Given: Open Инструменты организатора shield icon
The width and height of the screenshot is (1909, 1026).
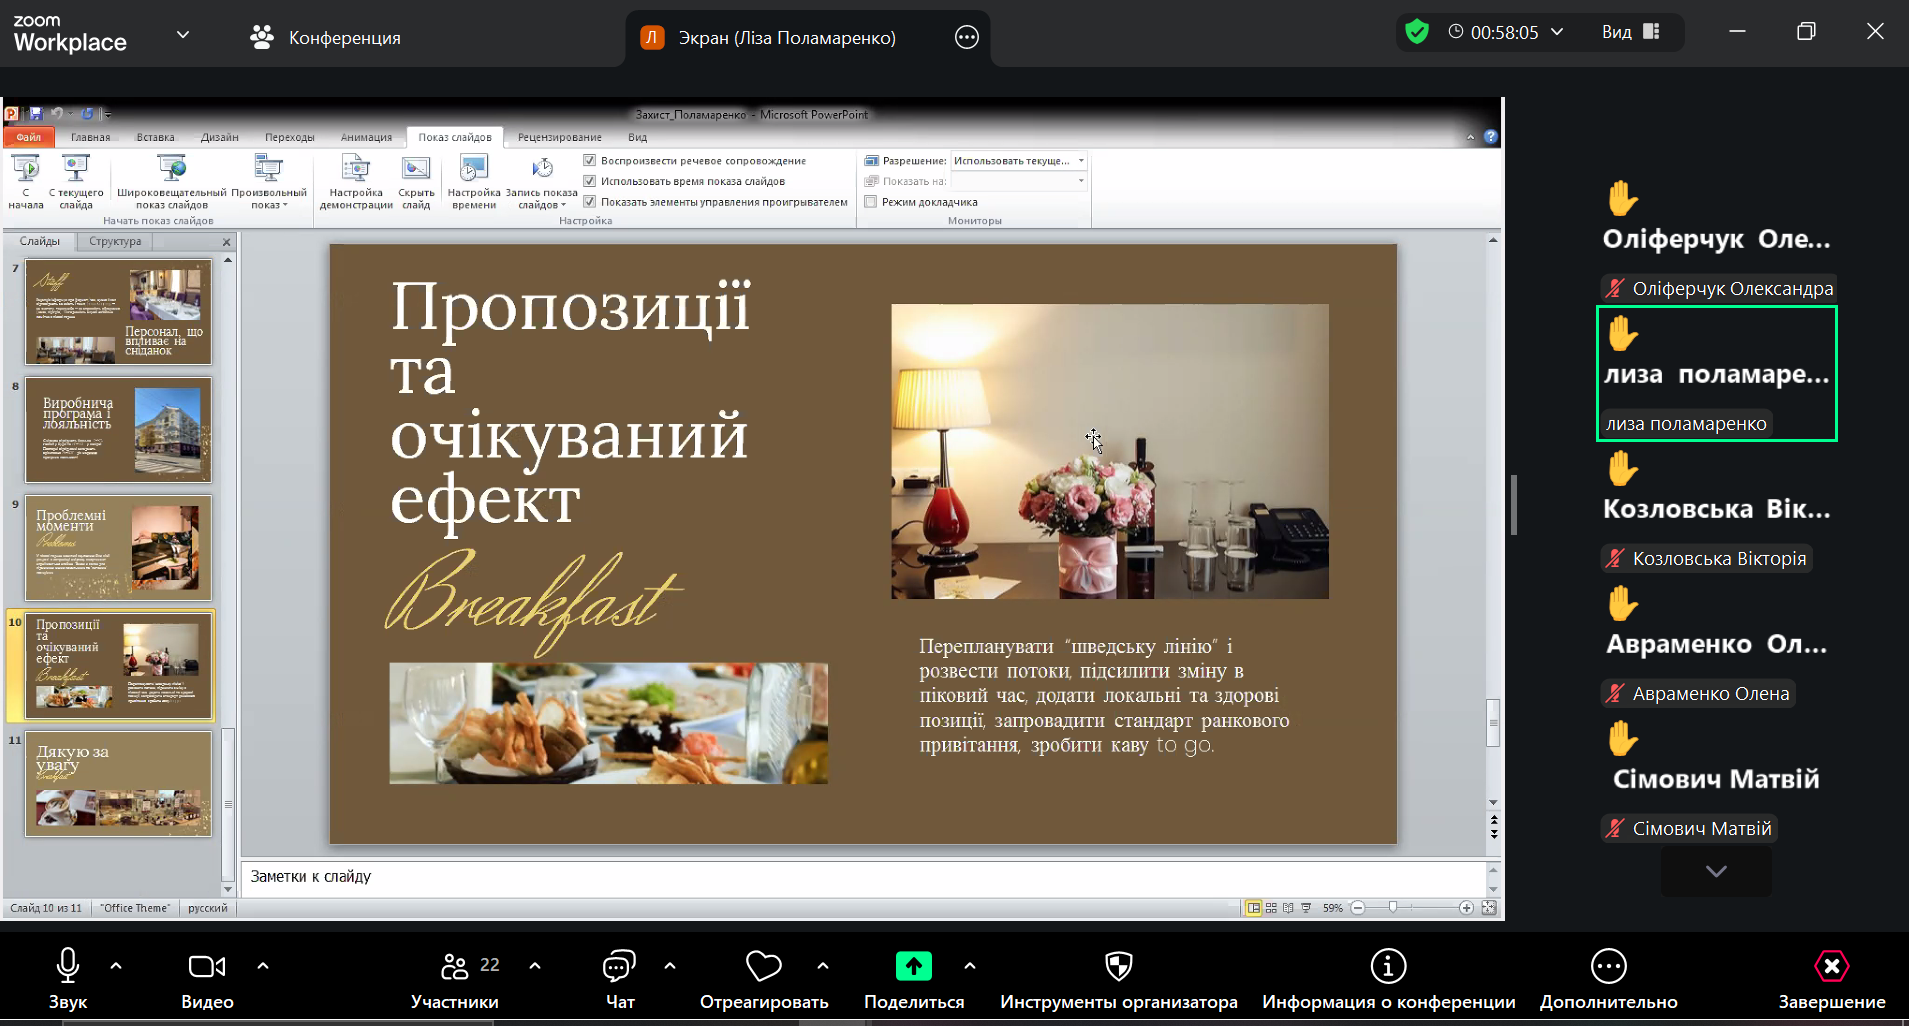Looking at the screenshot, I should click(x=1118, y=966).
